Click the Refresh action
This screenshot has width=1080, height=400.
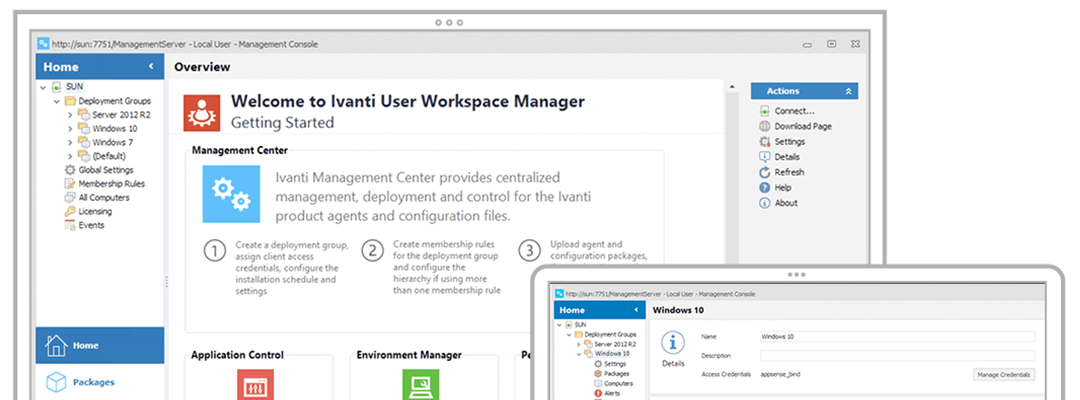click(x=782, y=172)
